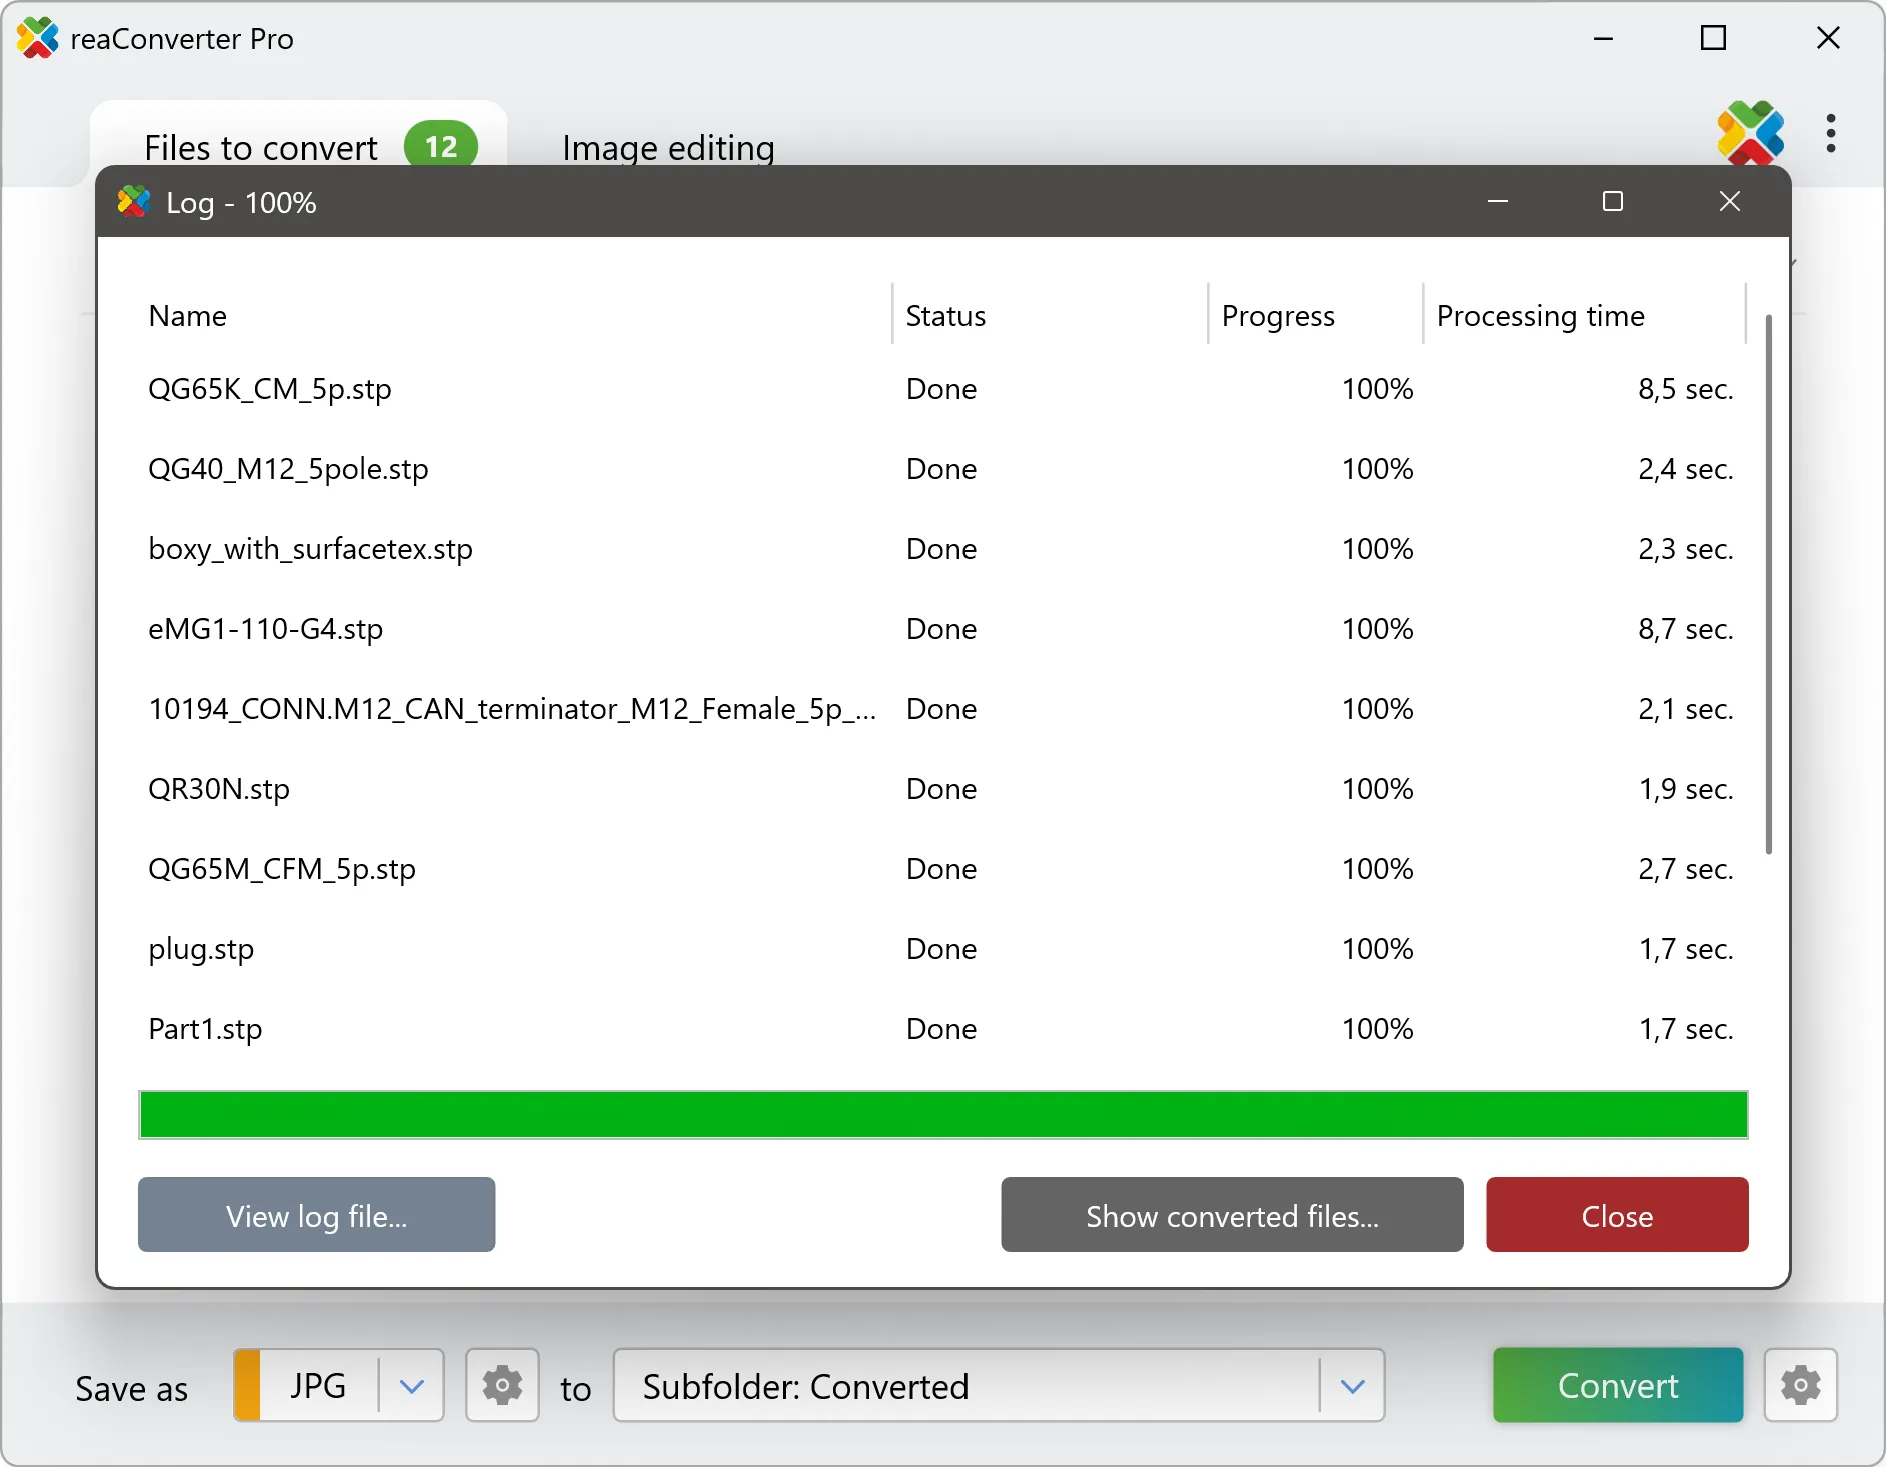This screenshot has width=1886, height=1467.
Task: Click the 2,1 sec. processing time value
Action: coord(1685,709)
